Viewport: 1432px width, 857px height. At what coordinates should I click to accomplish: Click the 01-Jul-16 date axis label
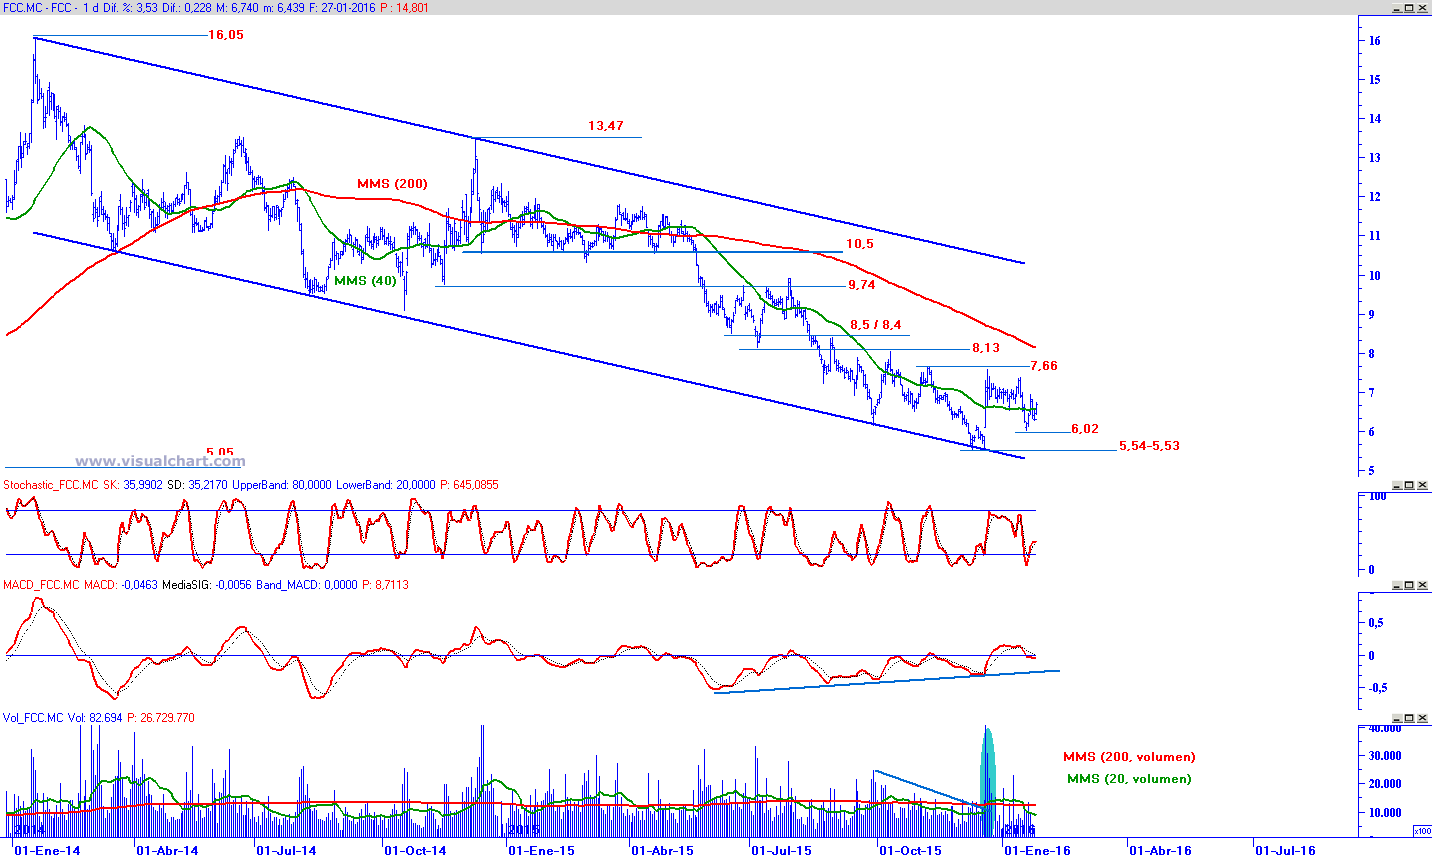click(1286, 851)
